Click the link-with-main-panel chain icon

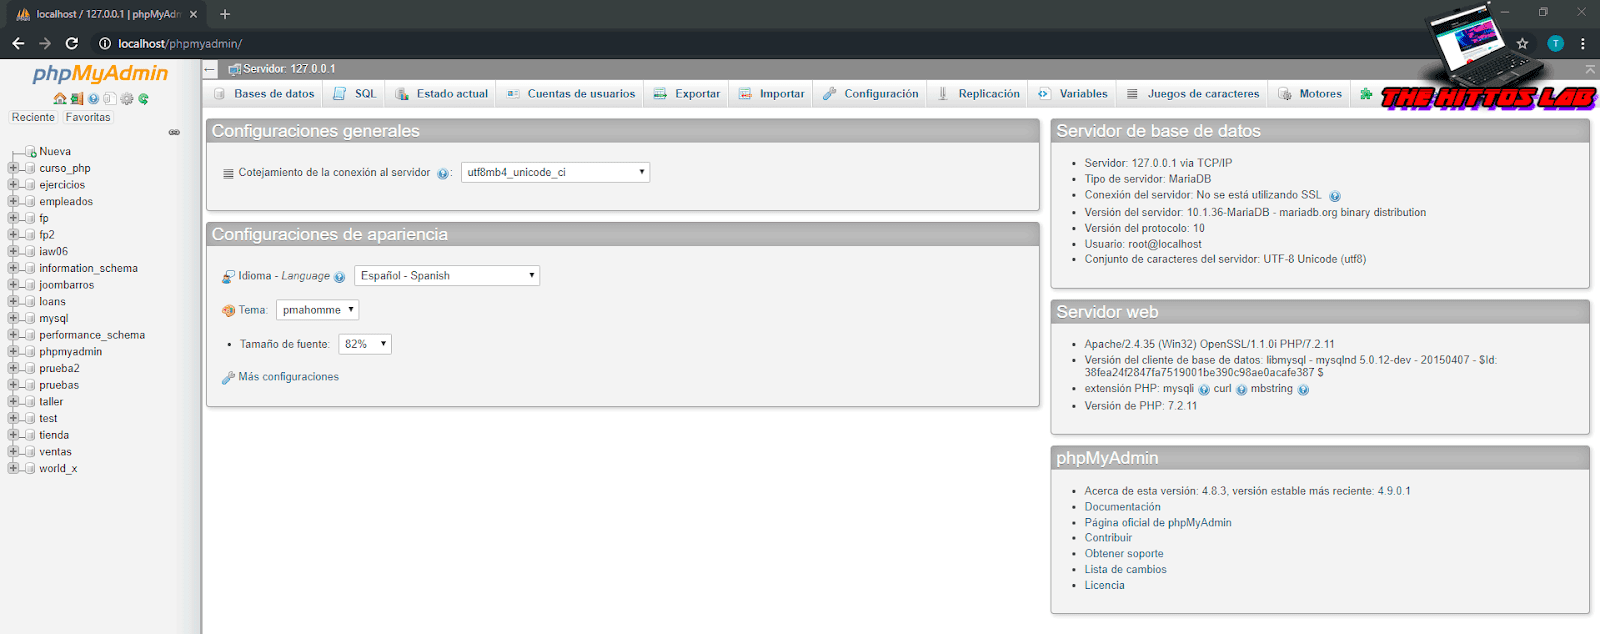(x=174, y=132)
